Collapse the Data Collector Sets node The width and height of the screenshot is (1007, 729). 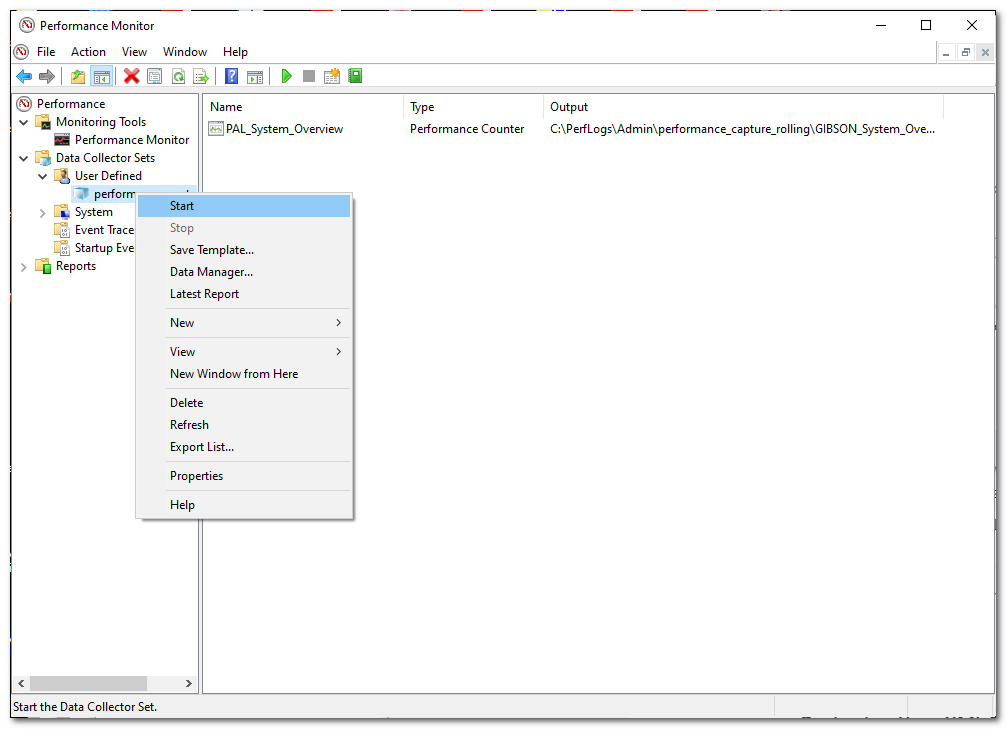24,158
